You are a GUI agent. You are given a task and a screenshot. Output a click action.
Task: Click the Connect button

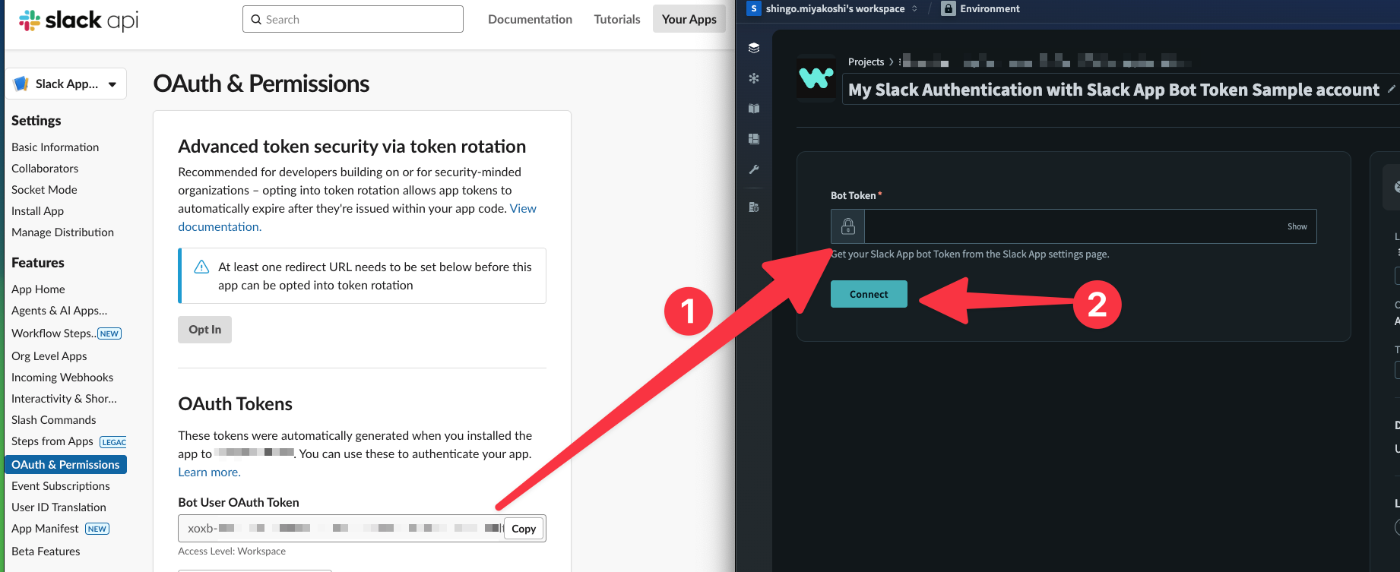(x=869, y=294)
